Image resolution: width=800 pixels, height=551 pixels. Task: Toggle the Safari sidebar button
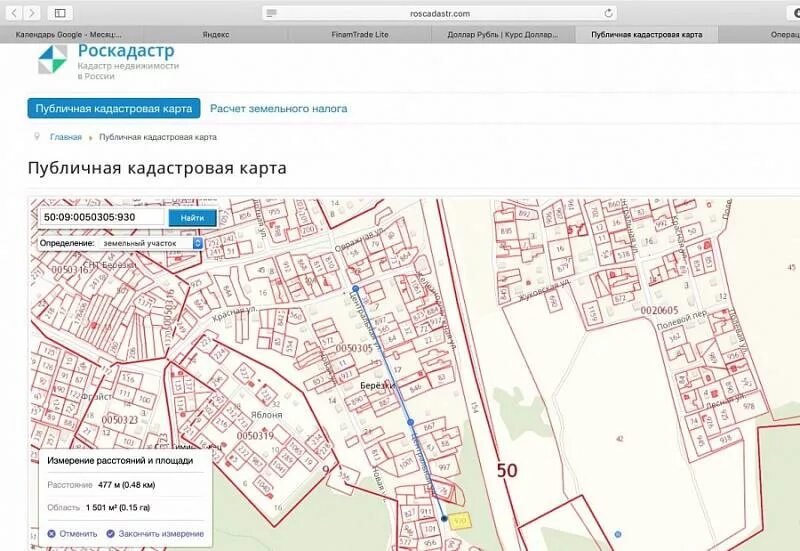point(60,13)
